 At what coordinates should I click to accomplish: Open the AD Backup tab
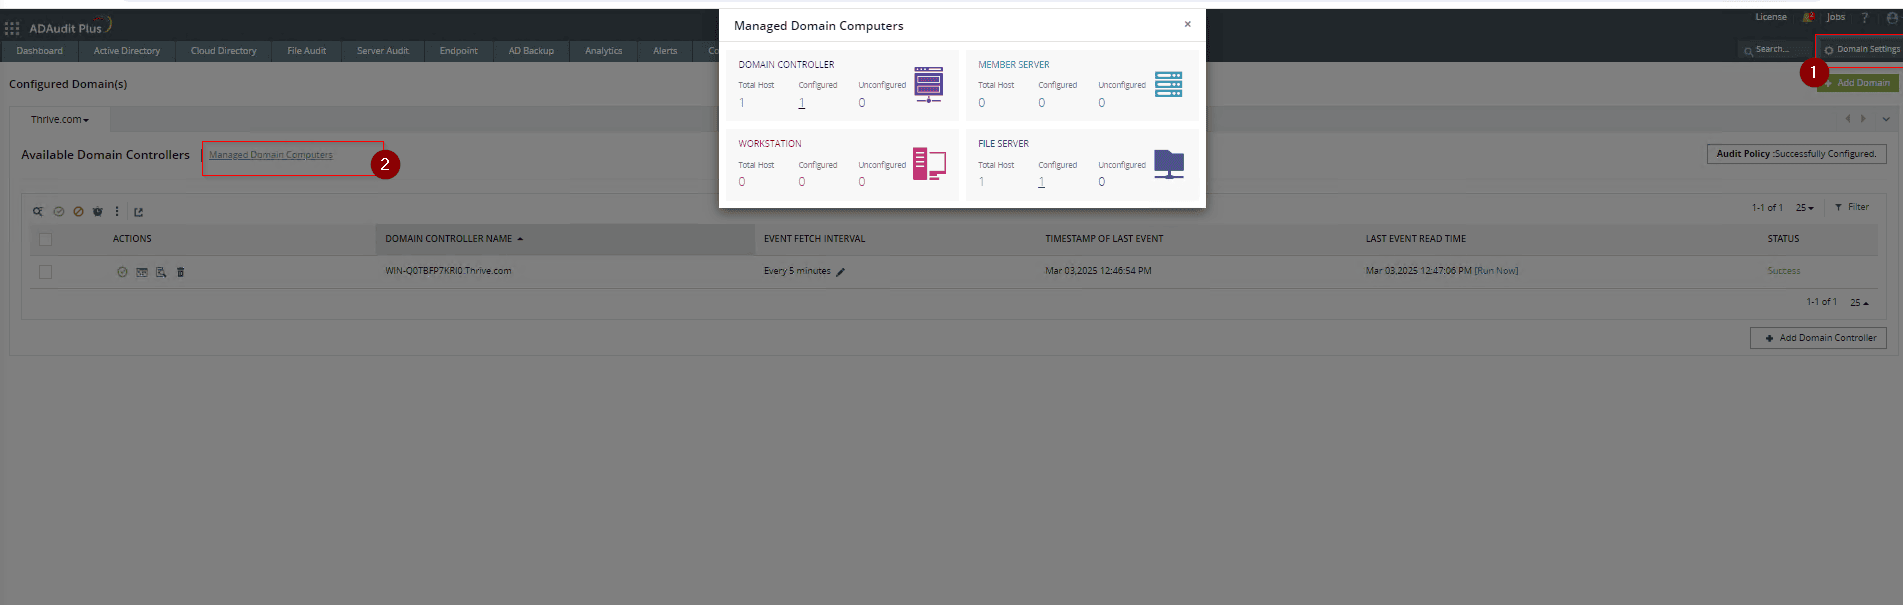pyautogui.click(x=531, y=51)
